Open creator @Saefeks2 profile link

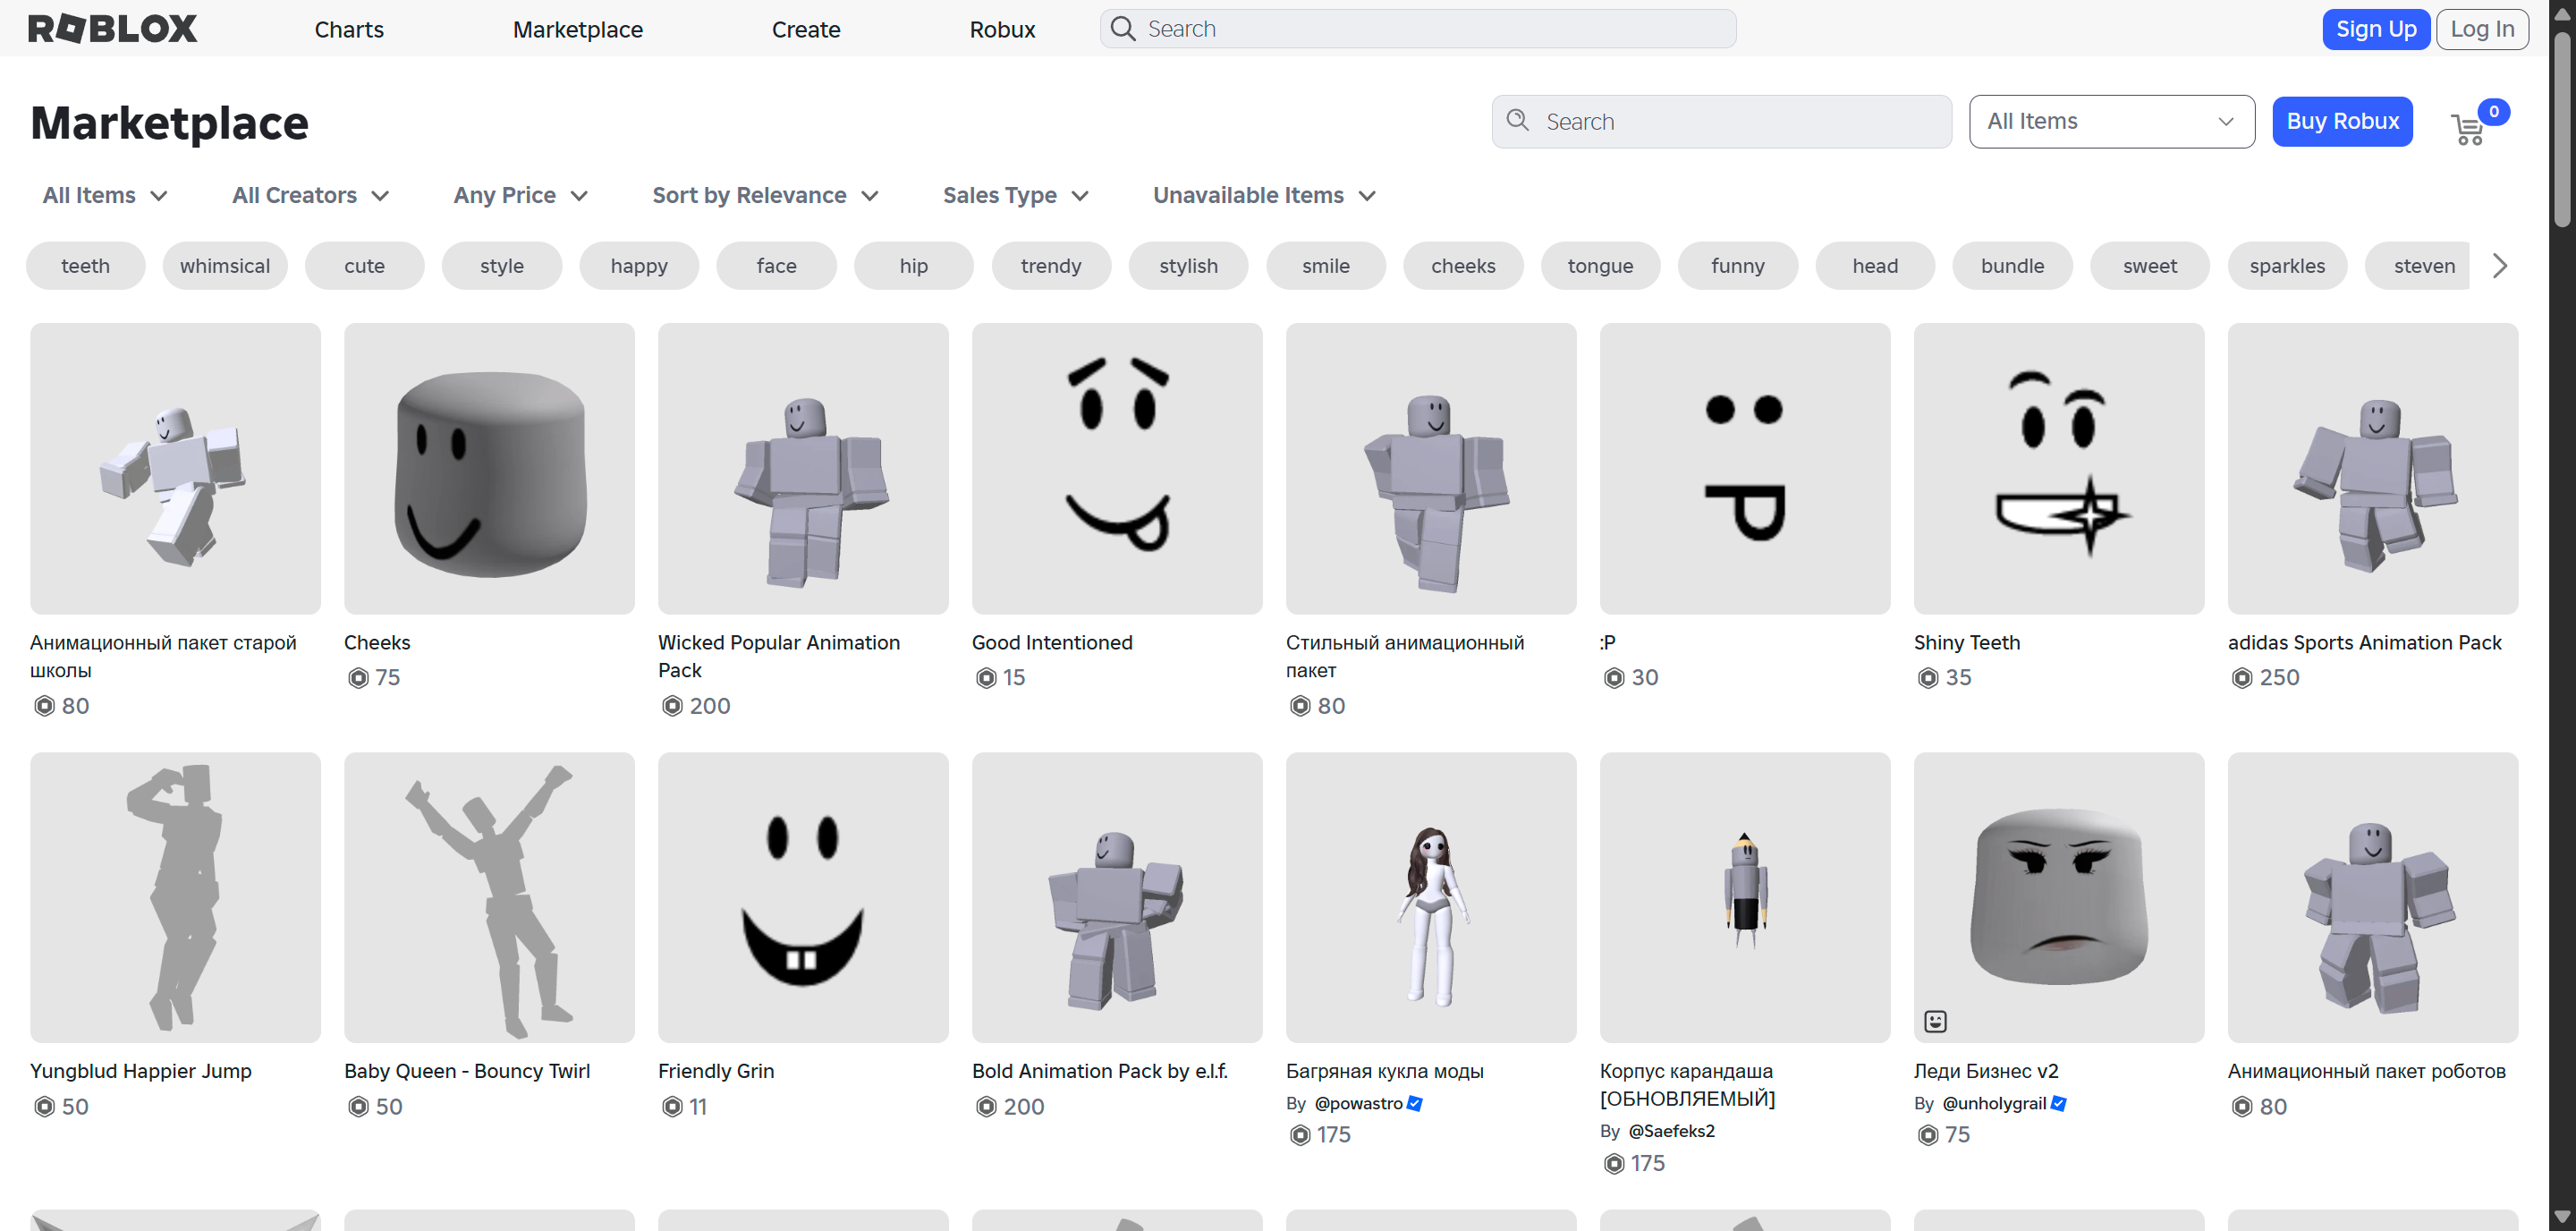tap(1671, 1132)
